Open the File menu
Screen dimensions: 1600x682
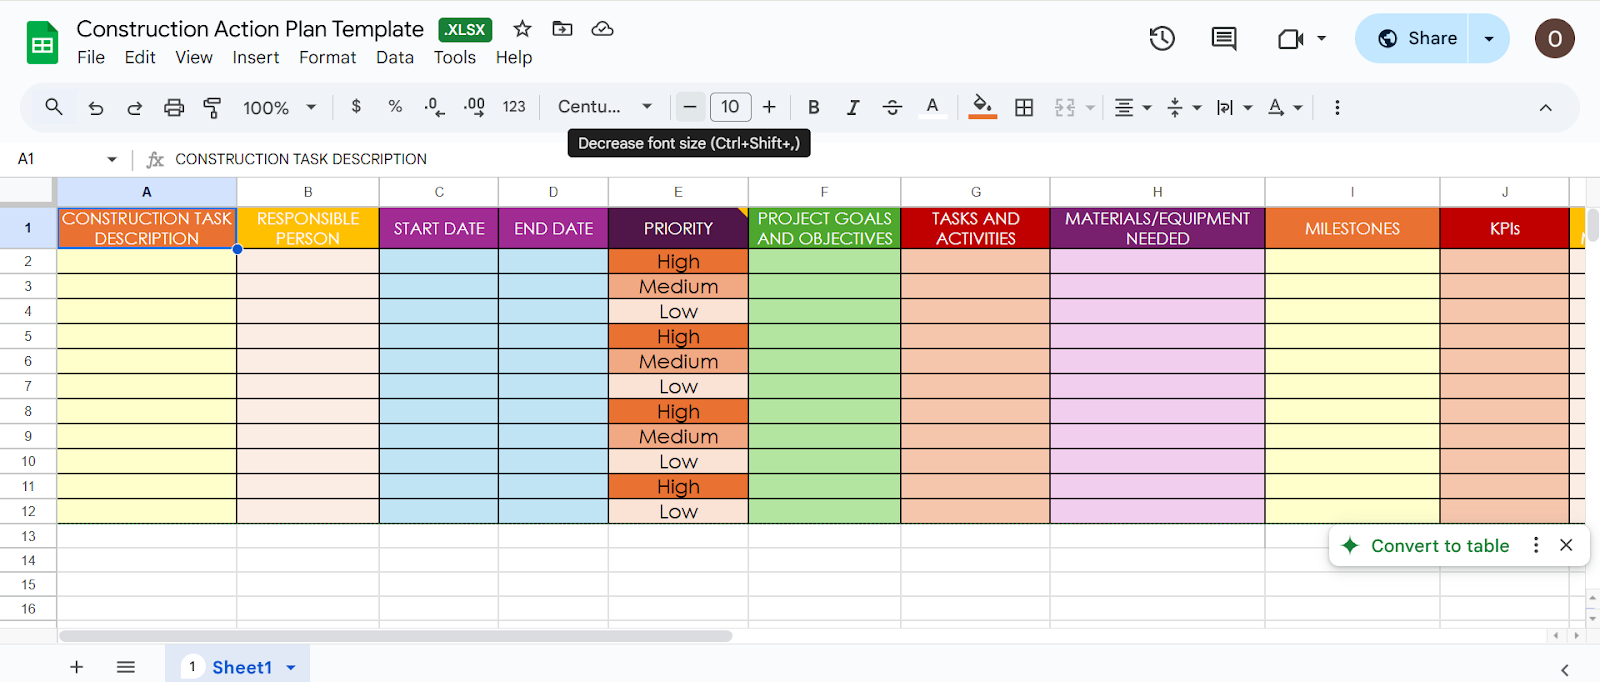[91, 57]
